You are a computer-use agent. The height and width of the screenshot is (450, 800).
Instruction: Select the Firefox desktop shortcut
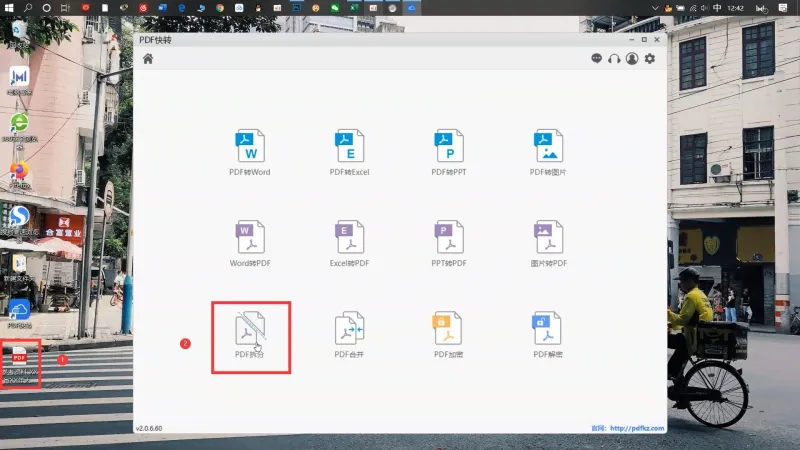click(x=19, y=175)
